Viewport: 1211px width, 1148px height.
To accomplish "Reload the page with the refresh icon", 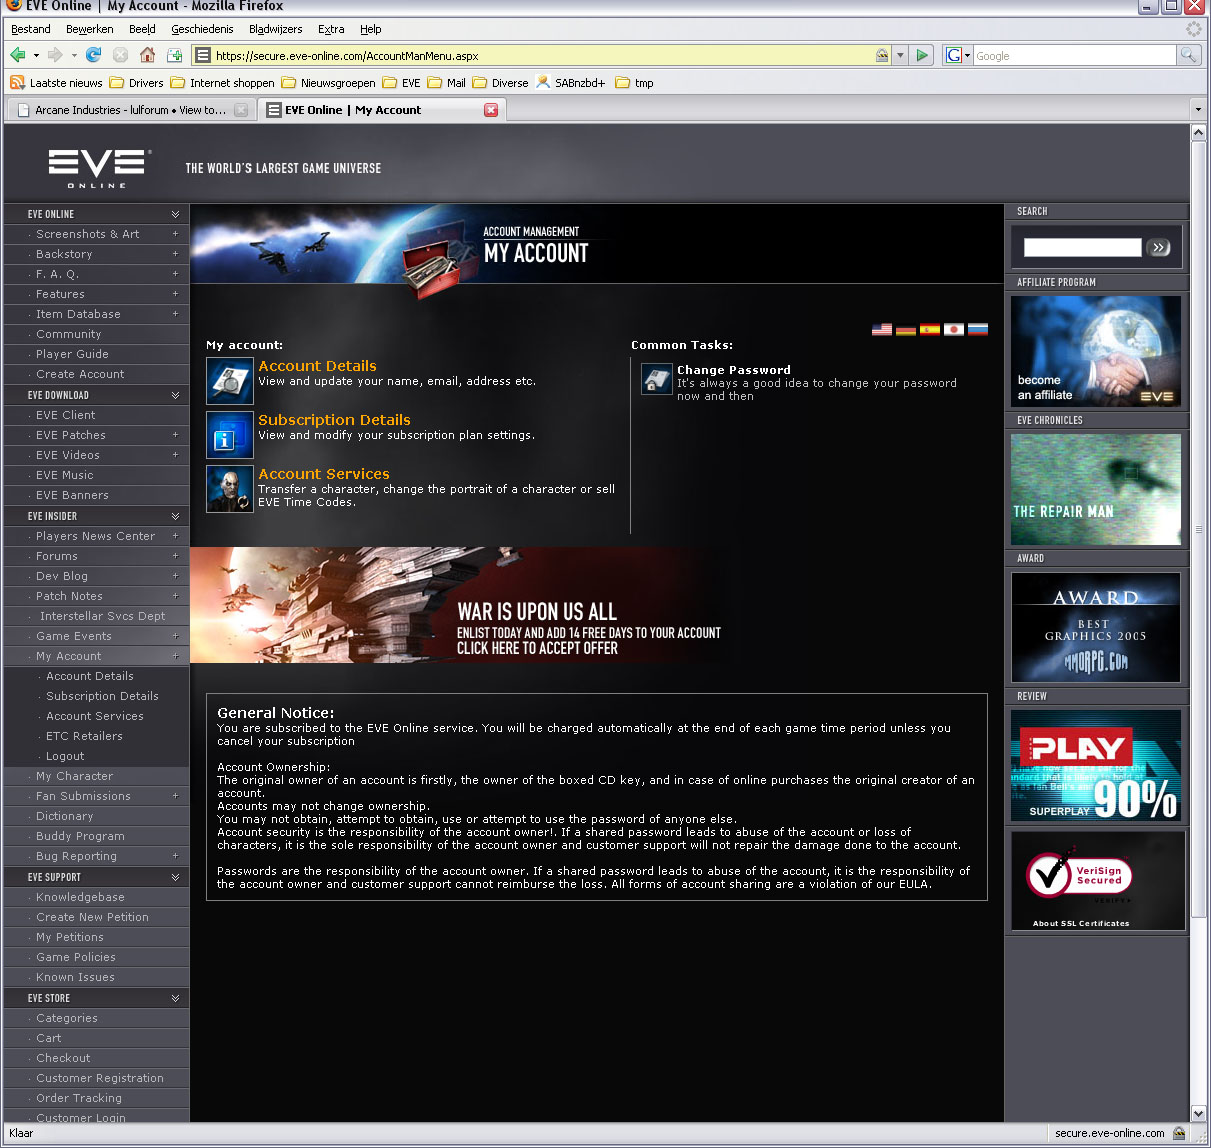I will click(94, 55).
